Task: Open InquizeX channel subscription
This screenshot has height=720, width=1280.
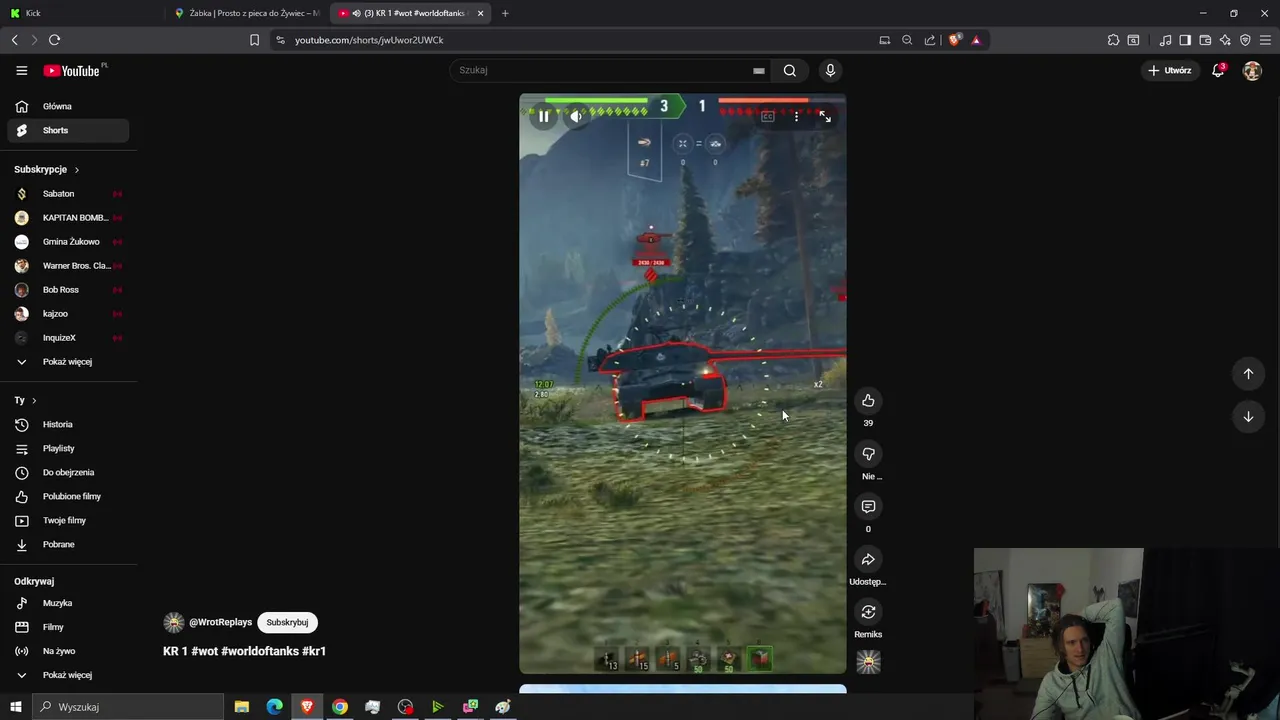Action: pos(67,338)
